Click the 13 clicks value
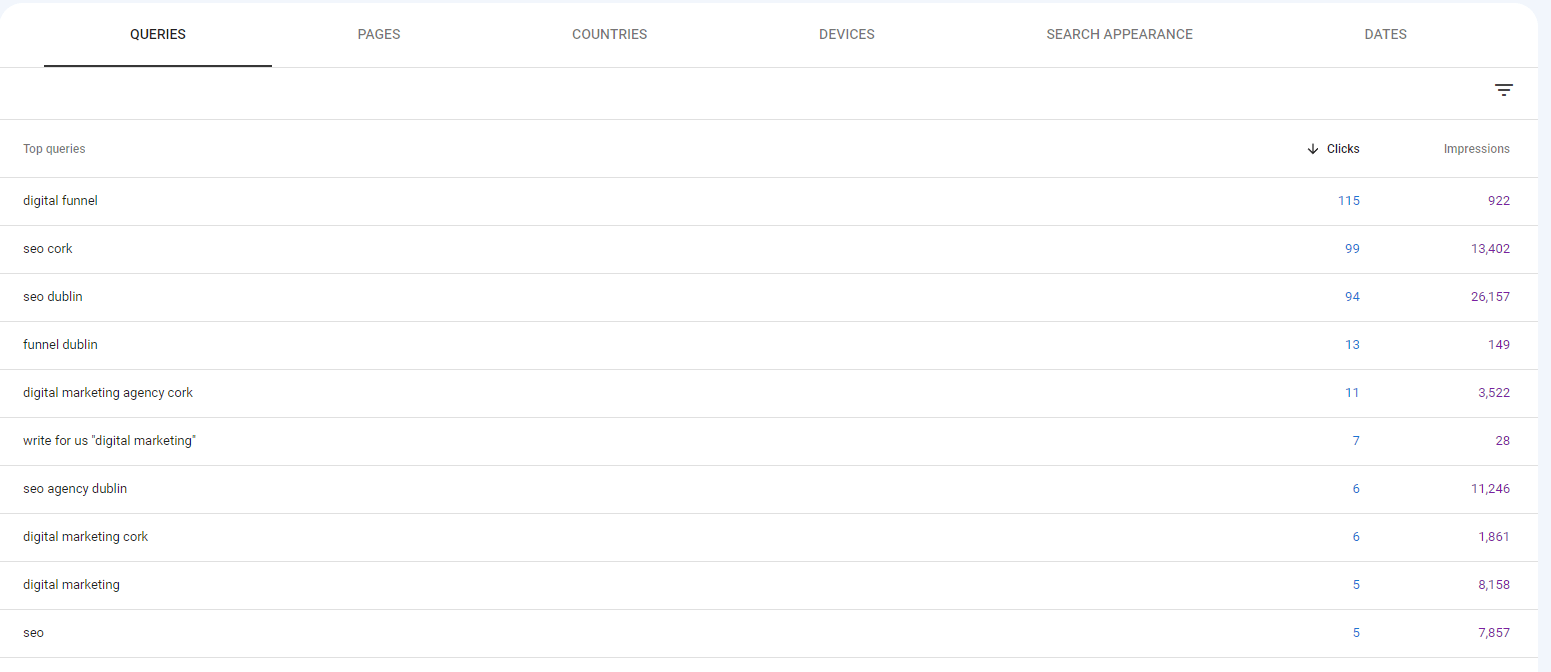 [x=1352, y=345]
